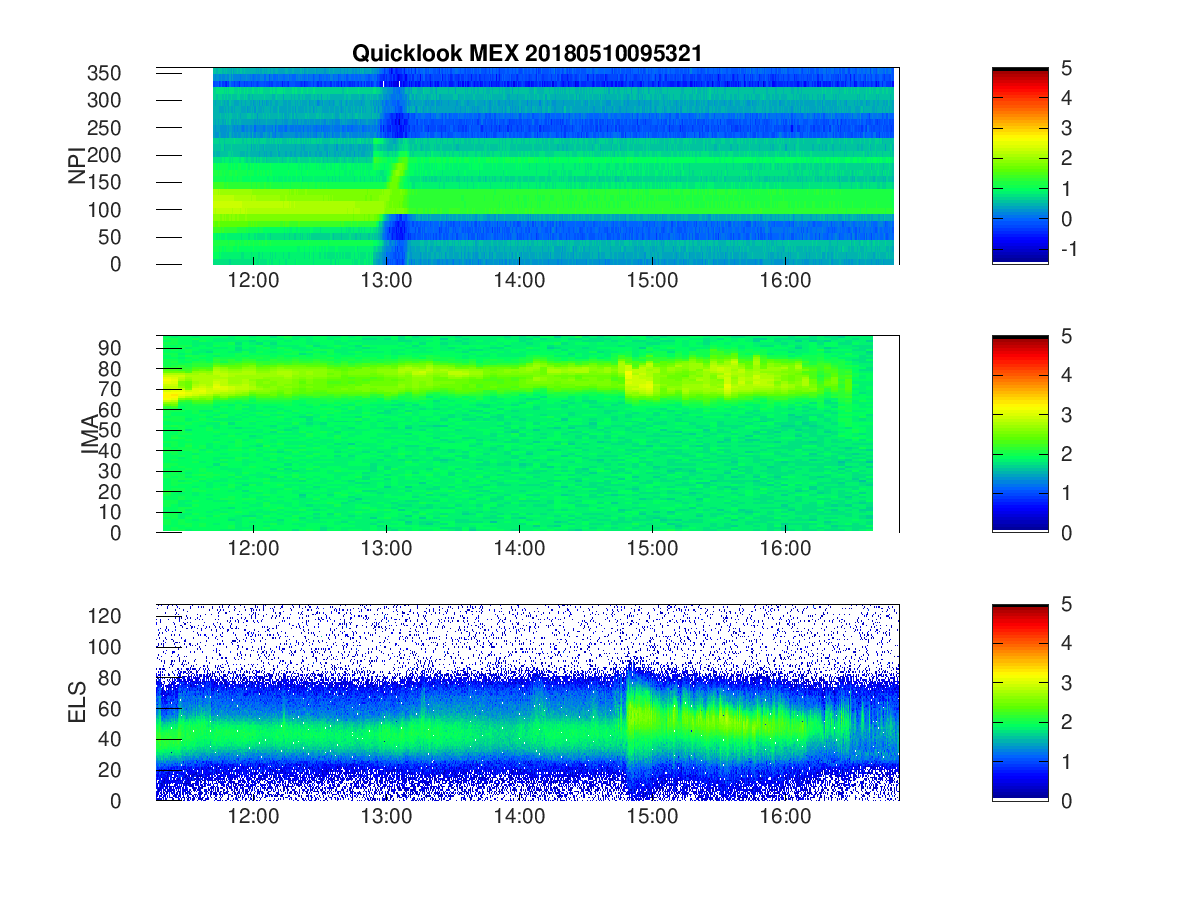Click the 12:00 label under ELS panel

click(254, 819)
